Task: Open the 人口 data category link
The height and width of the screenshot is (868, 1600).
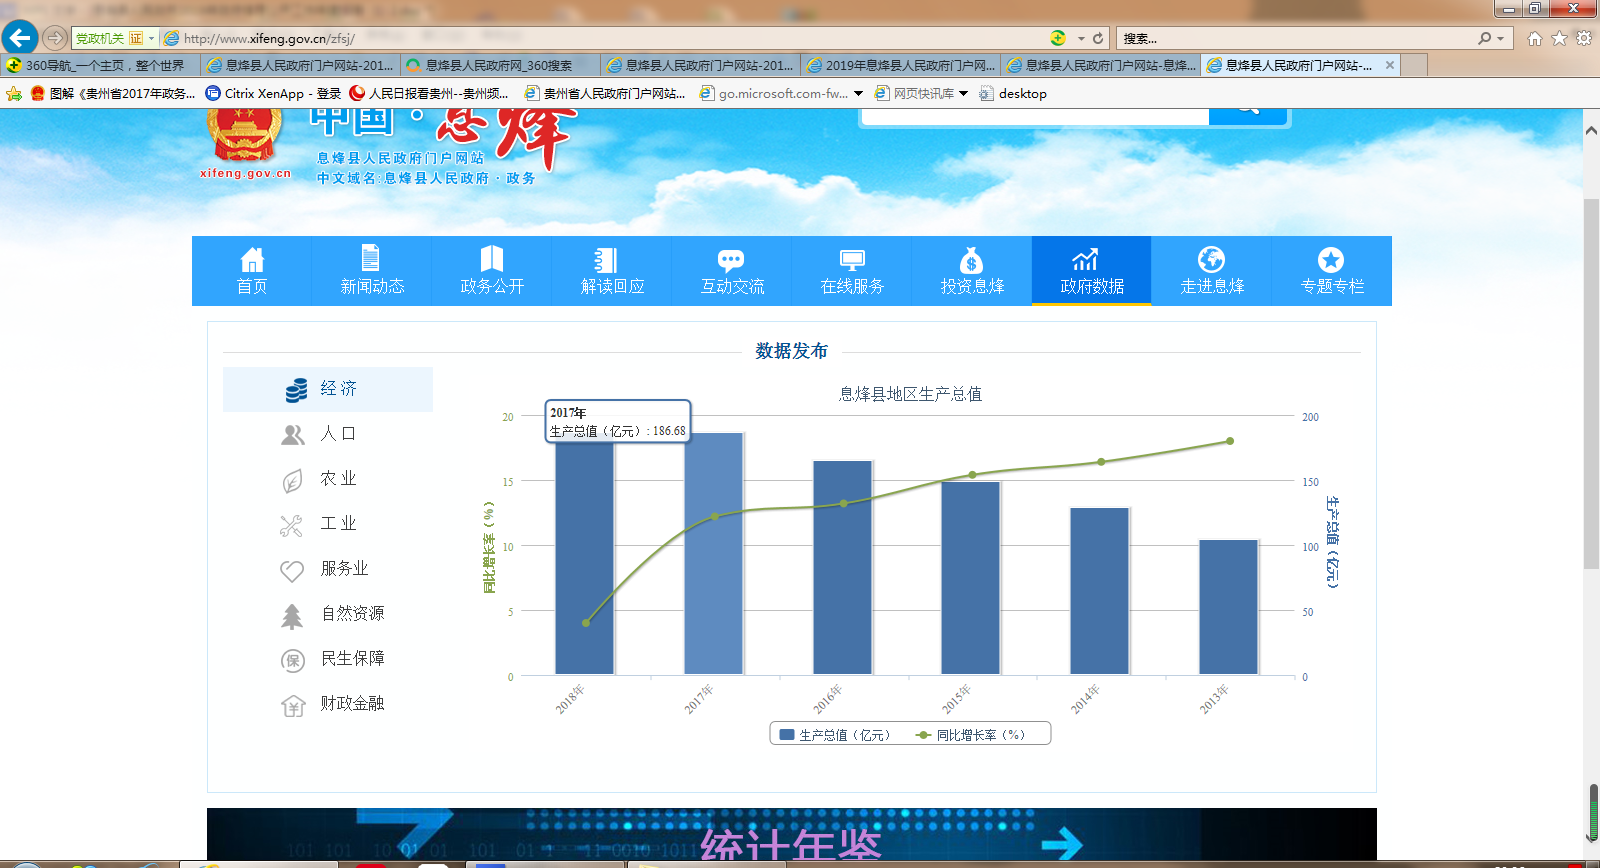Action: (x=338, y=434)
